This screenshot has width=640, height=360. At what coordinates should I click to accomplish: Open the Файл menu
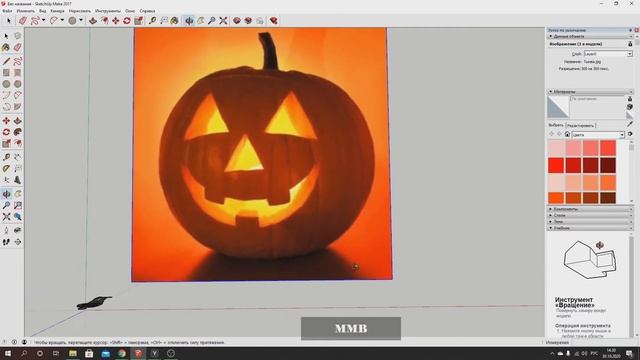click(x=7, y=11)
